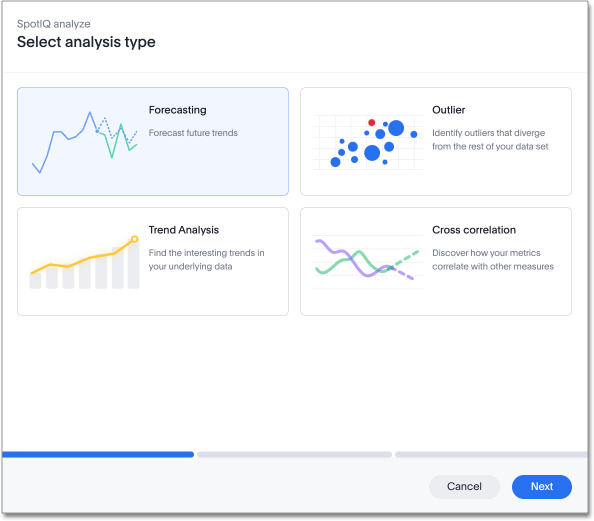Click the Forecasting title text
The height and width of the screenshot is (521, 594).
point(178,110)
